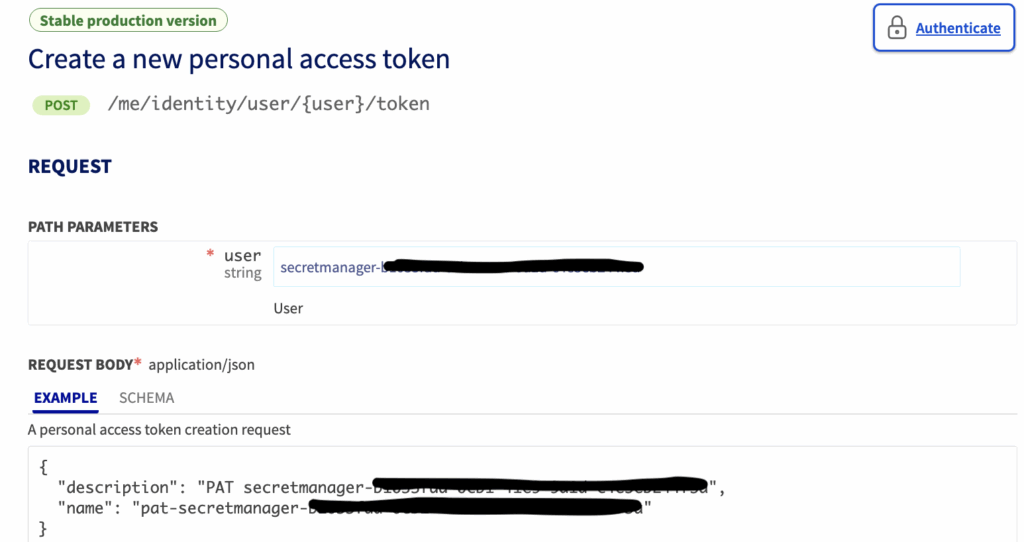
Task: Click the padlock icon beside Authenticate
Action: coord(897,28)
